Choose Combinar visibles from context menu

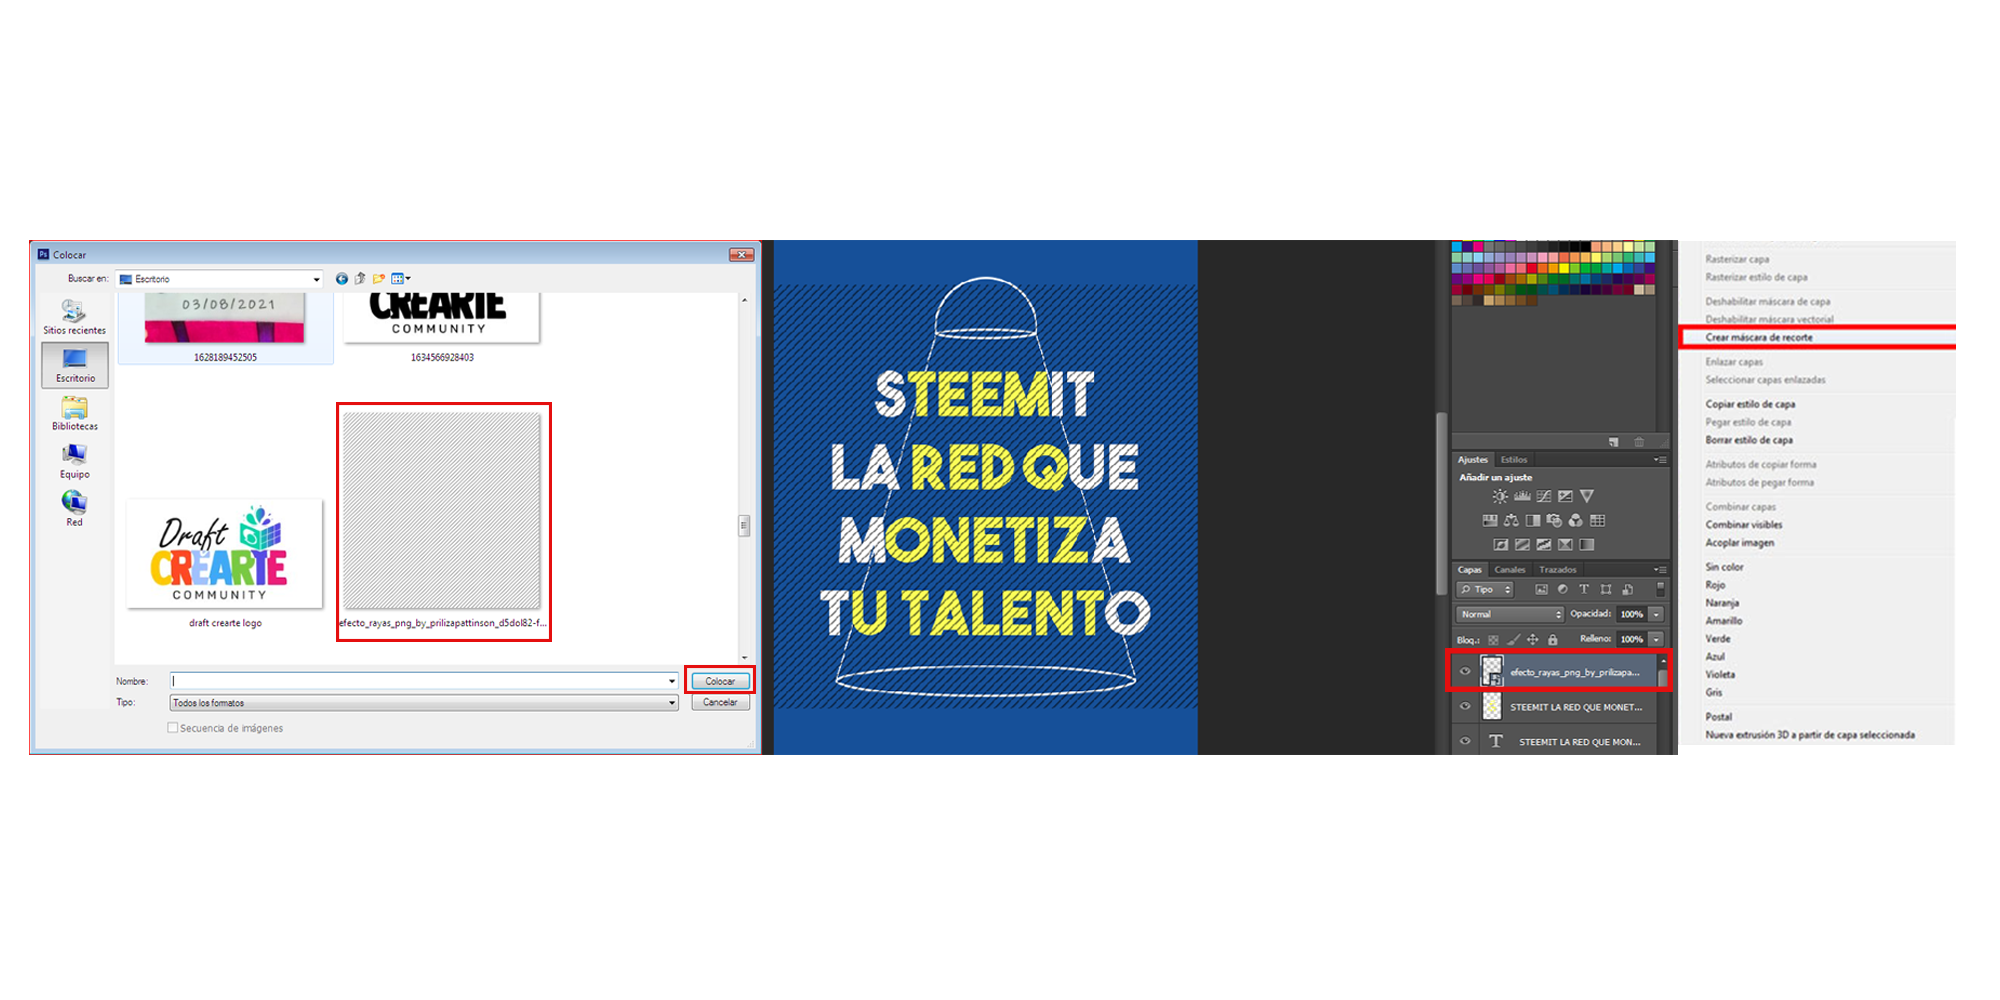pos(1744,525)
